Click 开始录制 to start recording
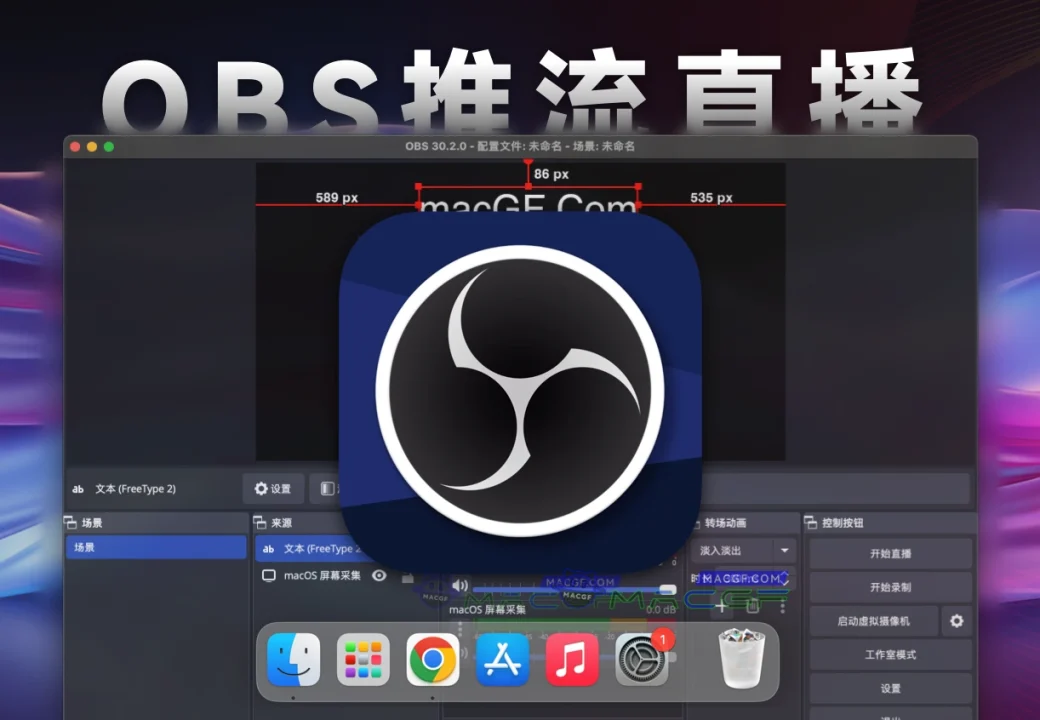 (x=889, y=589)
